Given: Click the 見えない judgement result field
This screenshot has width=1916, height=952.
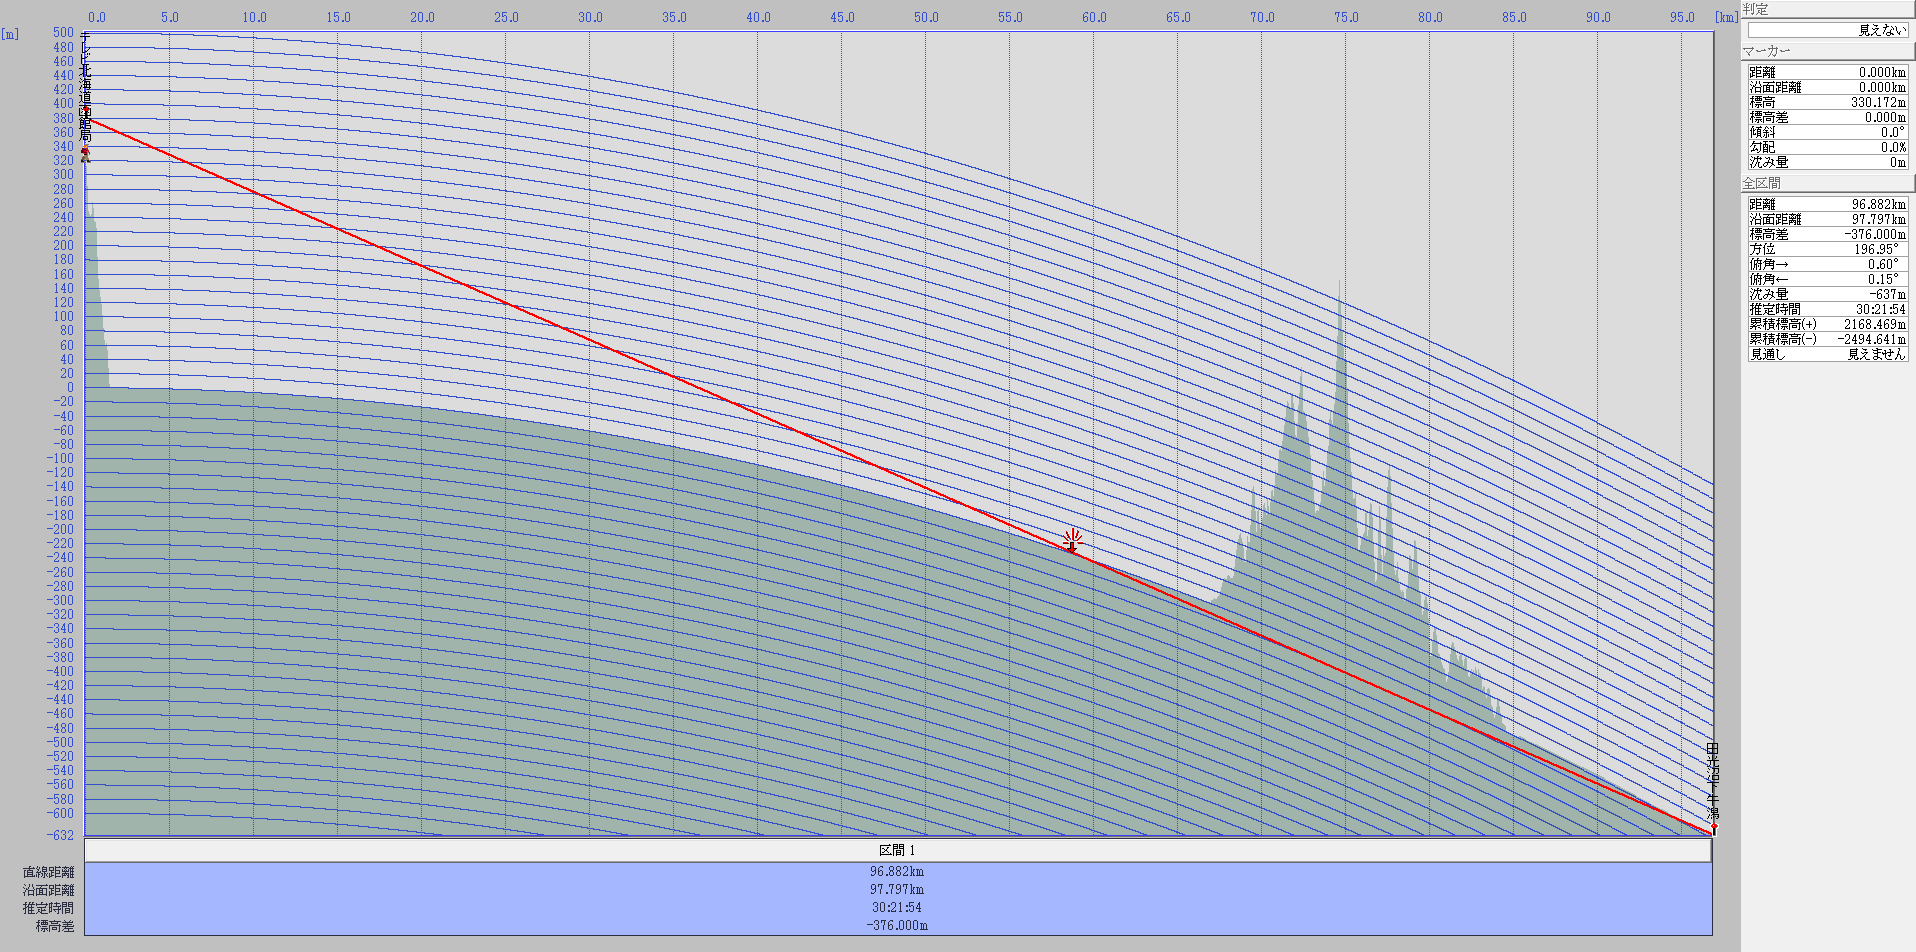Looking at the screenshot, I should tap(1828, 30).
